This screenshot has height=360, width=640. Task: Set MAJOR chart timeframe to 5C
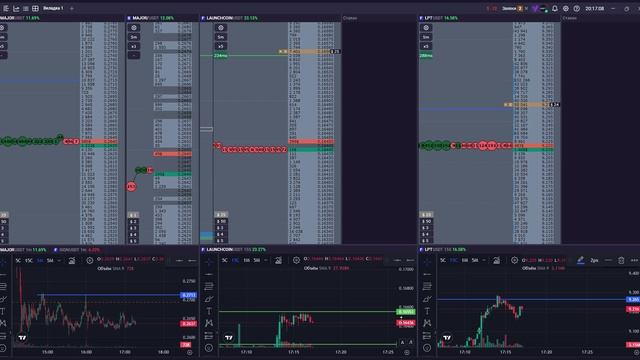18,260
